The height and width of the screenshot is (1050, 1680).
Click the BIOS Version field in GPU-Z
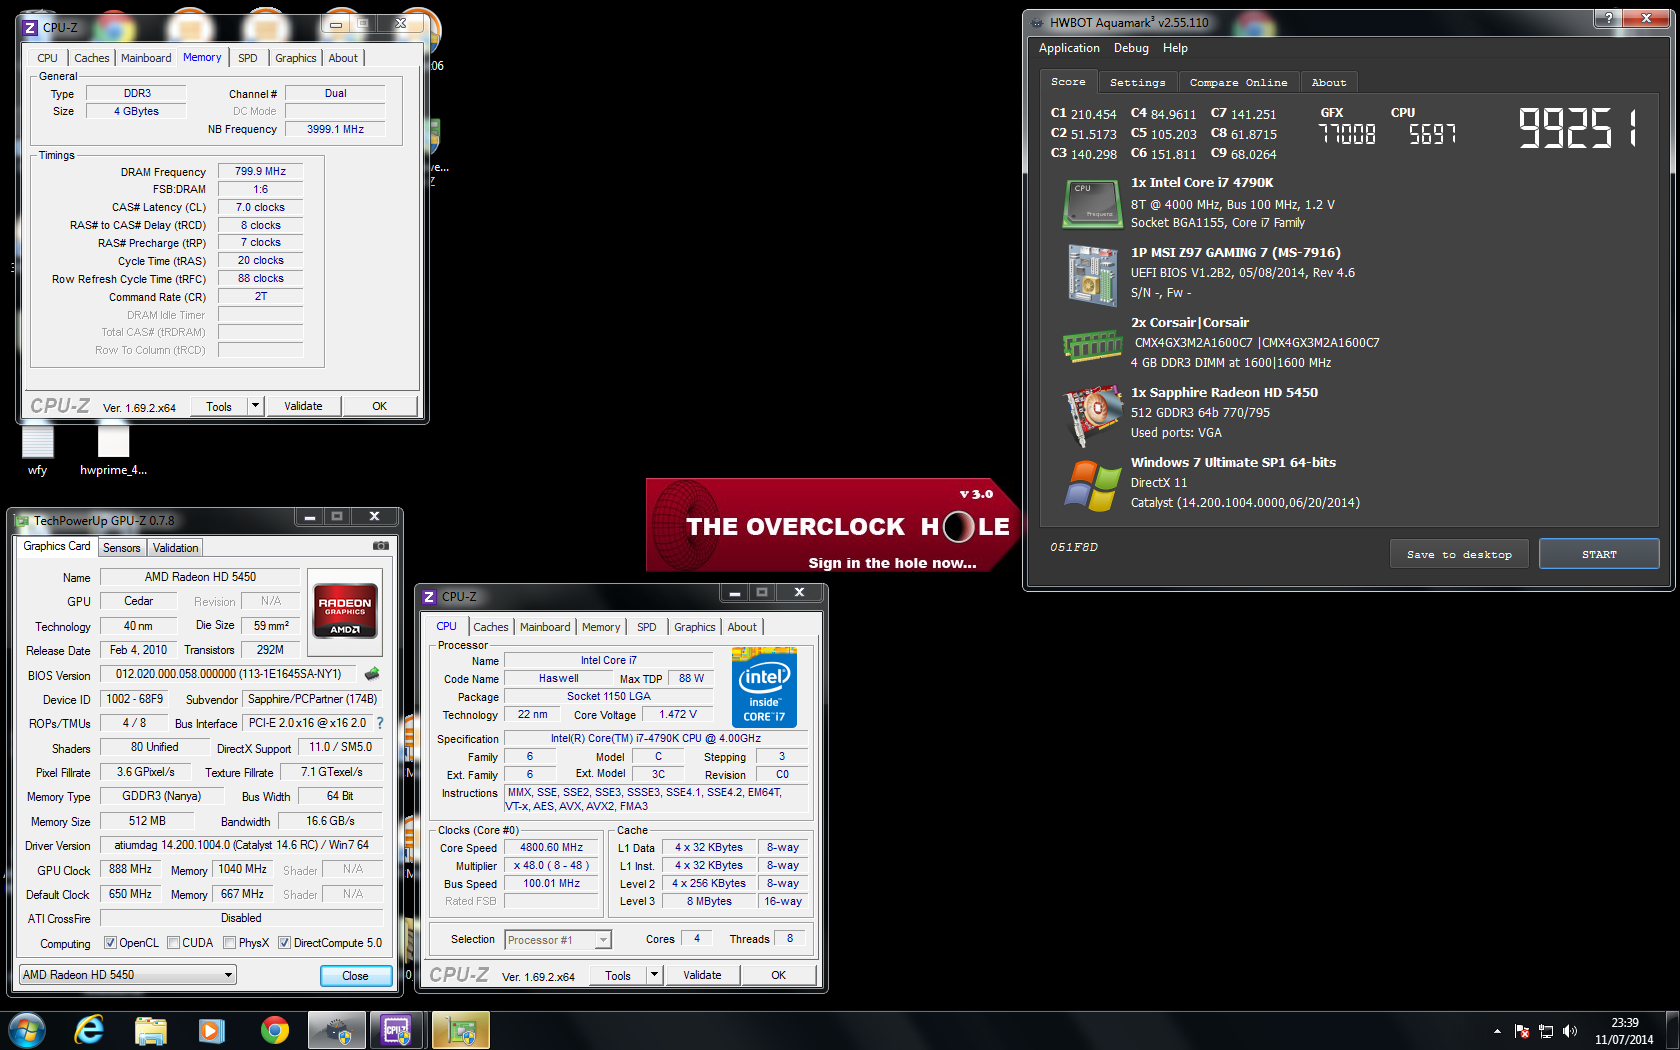229,675
